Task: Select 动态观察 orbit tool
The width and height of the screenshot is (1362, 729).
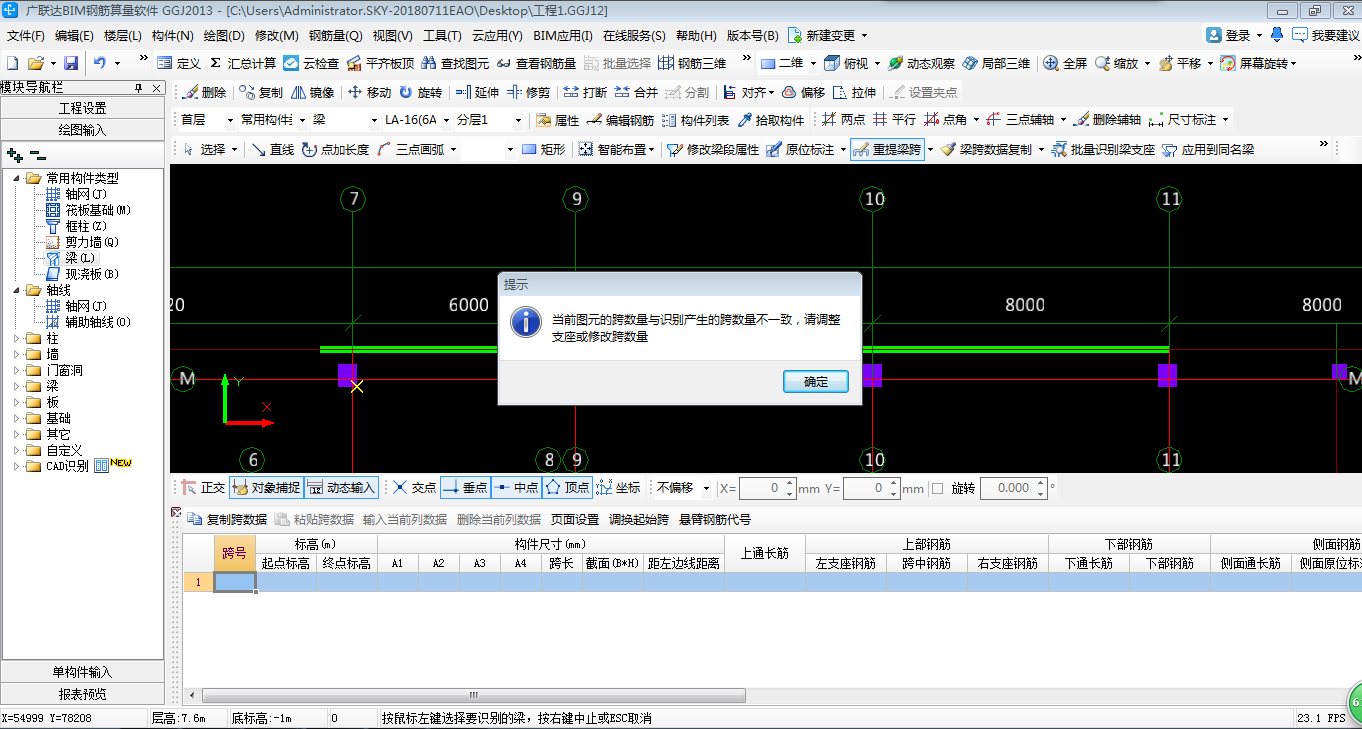Action: click(x=921, y=63)
